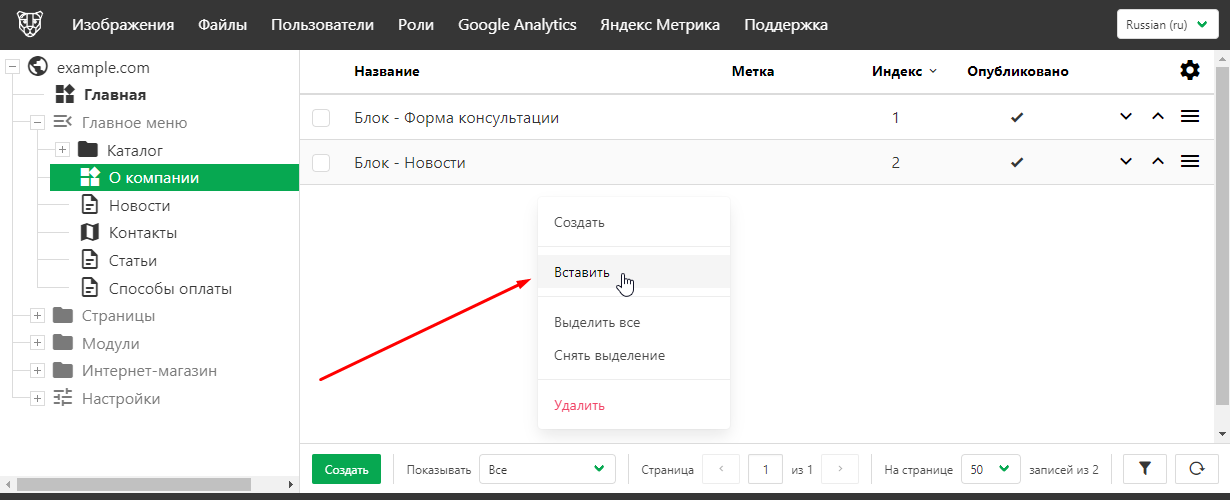
Task: Select 'Вставить' from the context menu
Action: point(582,272)
